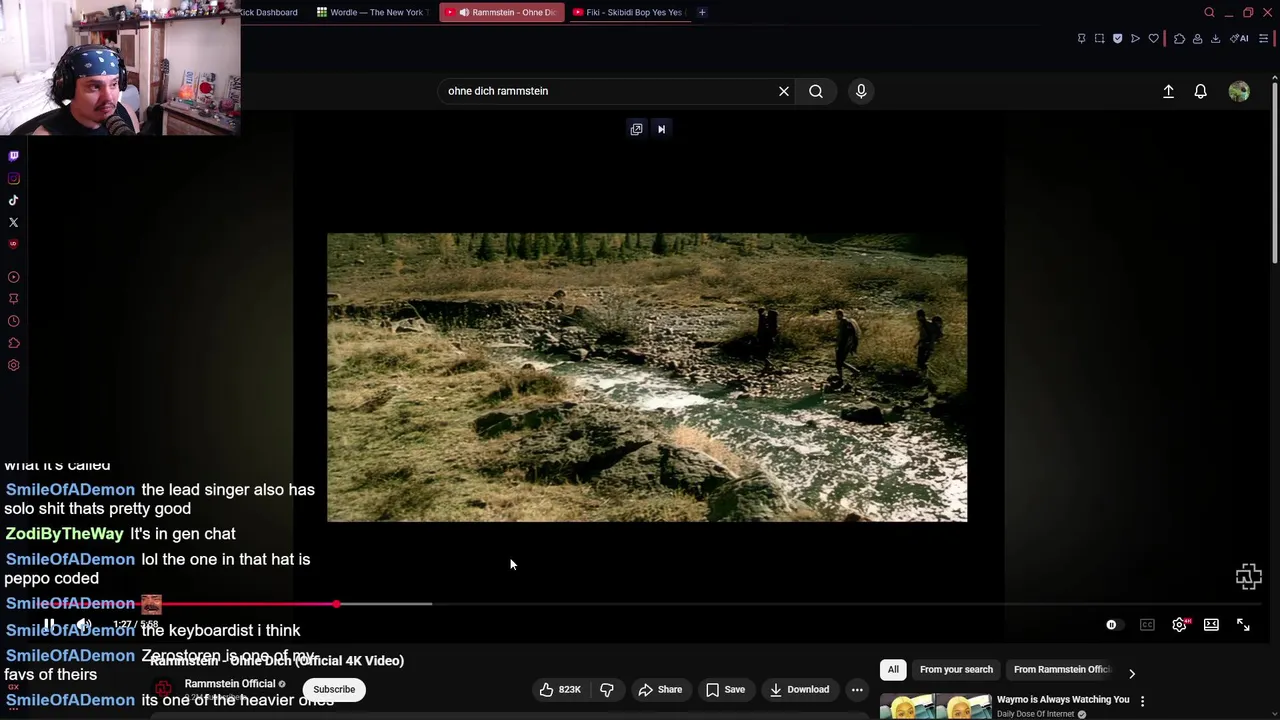The image size is (1280, 720).
Task: Toggle theater mode in the player
Action: (1211, 625)
